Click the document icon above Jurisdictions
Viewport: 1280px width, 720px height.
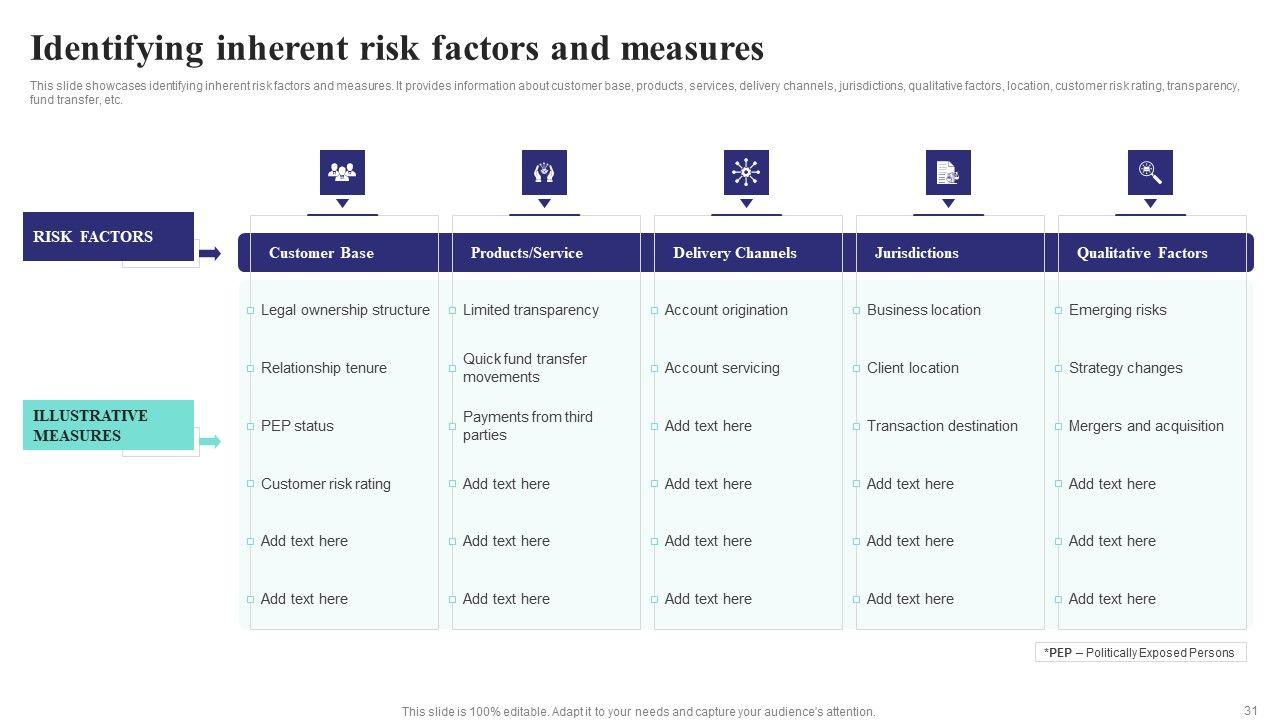(948, 172)
